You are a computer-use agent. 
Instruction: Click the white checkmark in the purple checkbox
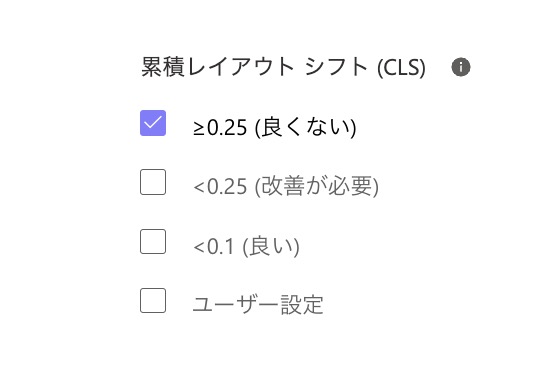(153, 123)
